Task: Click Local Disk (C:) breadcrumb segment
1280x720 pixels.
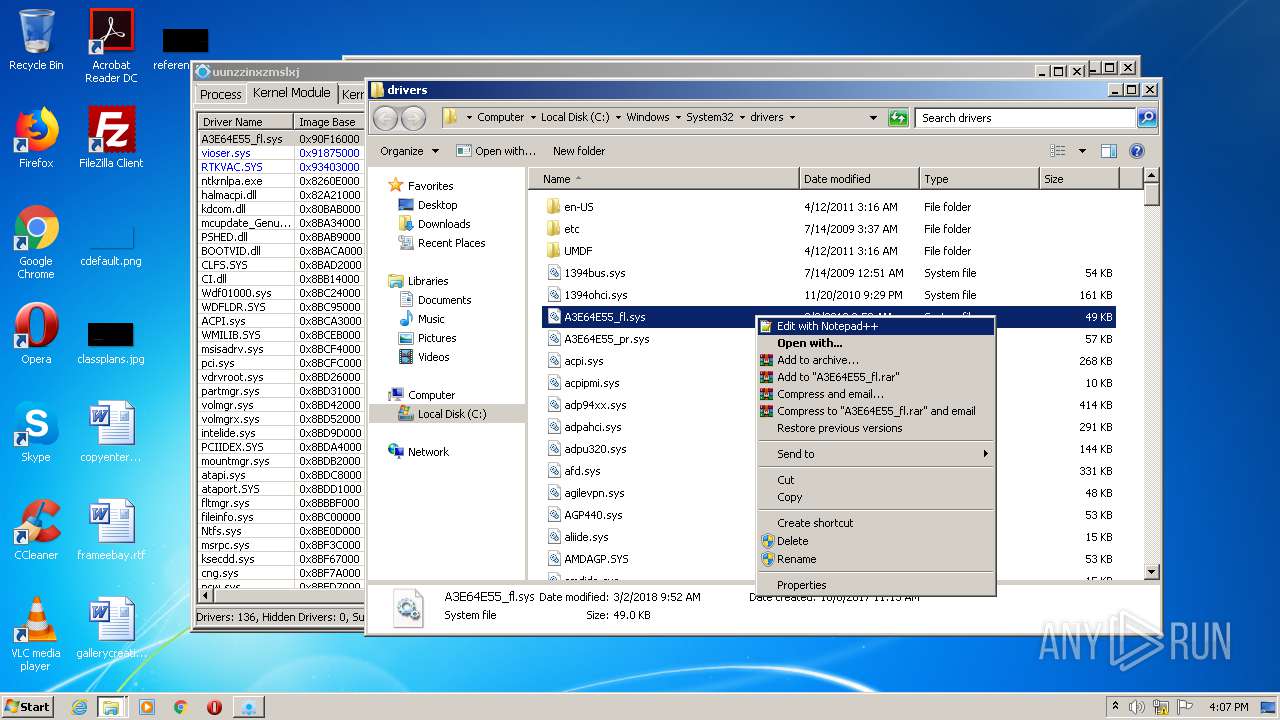Action: click(x=575, y=117)
